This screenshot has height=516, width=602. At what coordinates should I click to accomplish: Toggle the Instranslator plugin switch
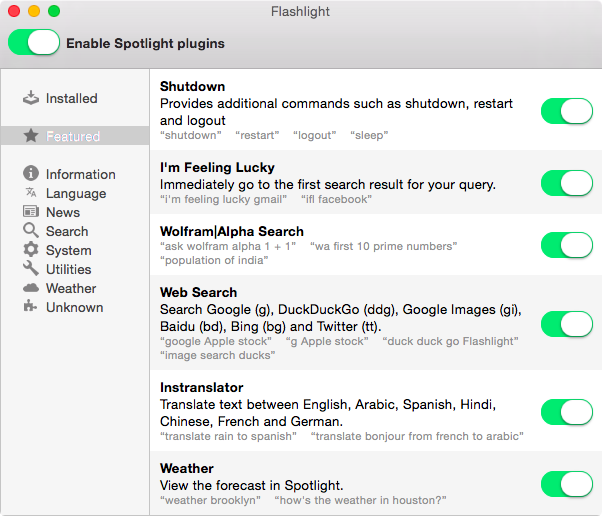[567, 411]
